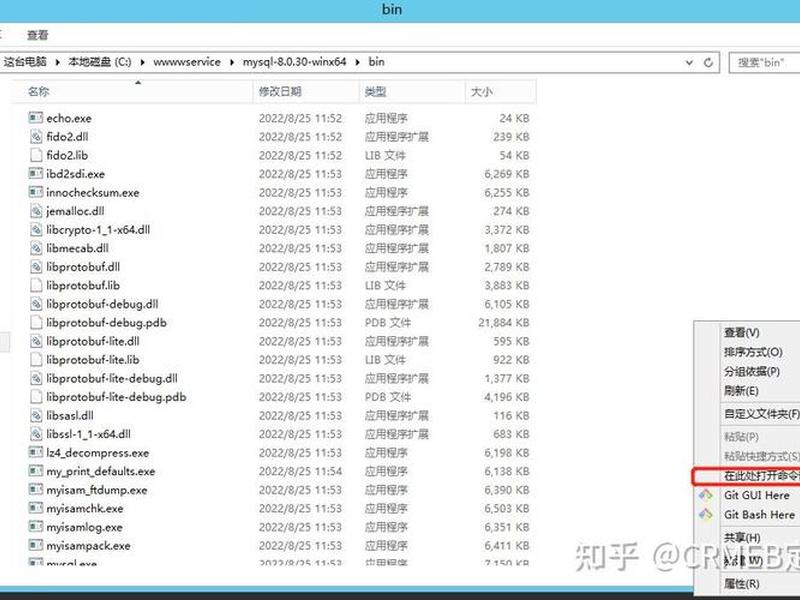Image resolution: width=800 pixels, height=600 pixels.
Task: Click the libprotobuf-lite.lib file icon
Action: coord(36,360)
